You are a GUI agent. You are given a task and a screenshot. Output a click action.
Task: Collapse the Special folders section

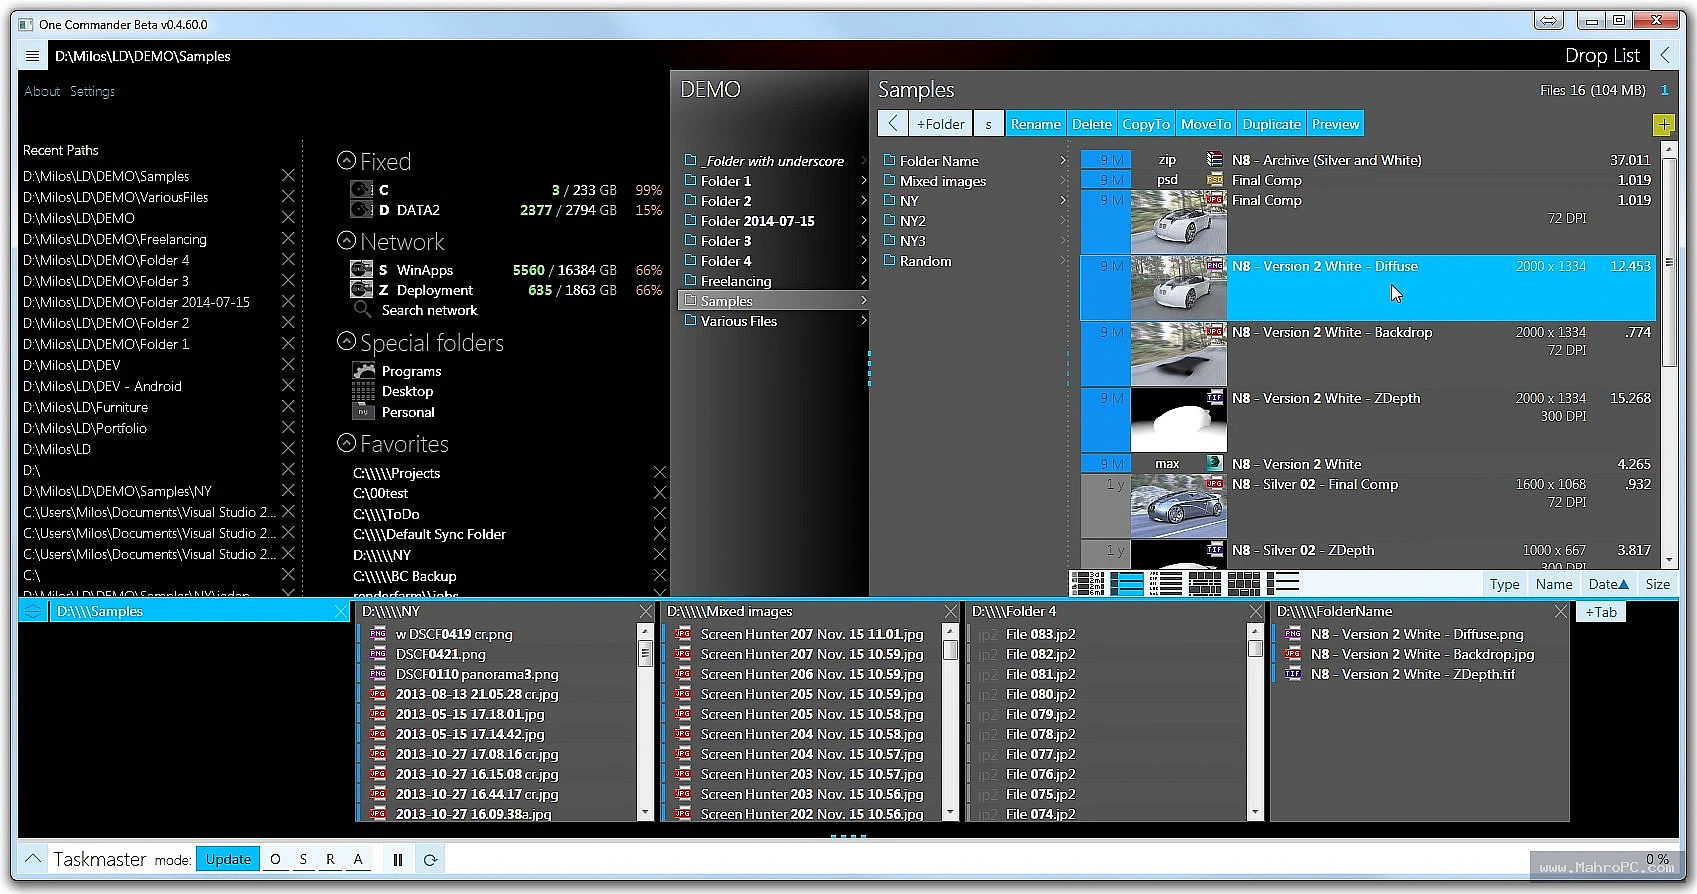pyautogui.click(x=347, y=342)
